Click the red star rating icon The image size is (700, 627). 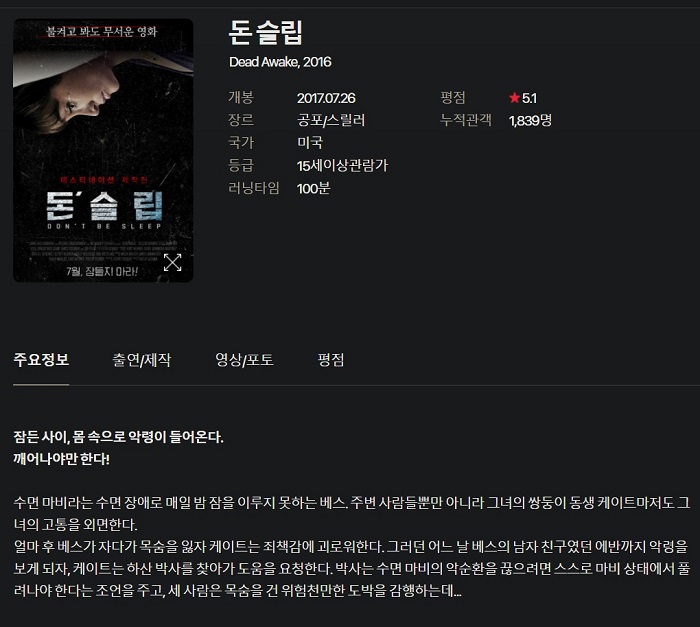[514, 97]
